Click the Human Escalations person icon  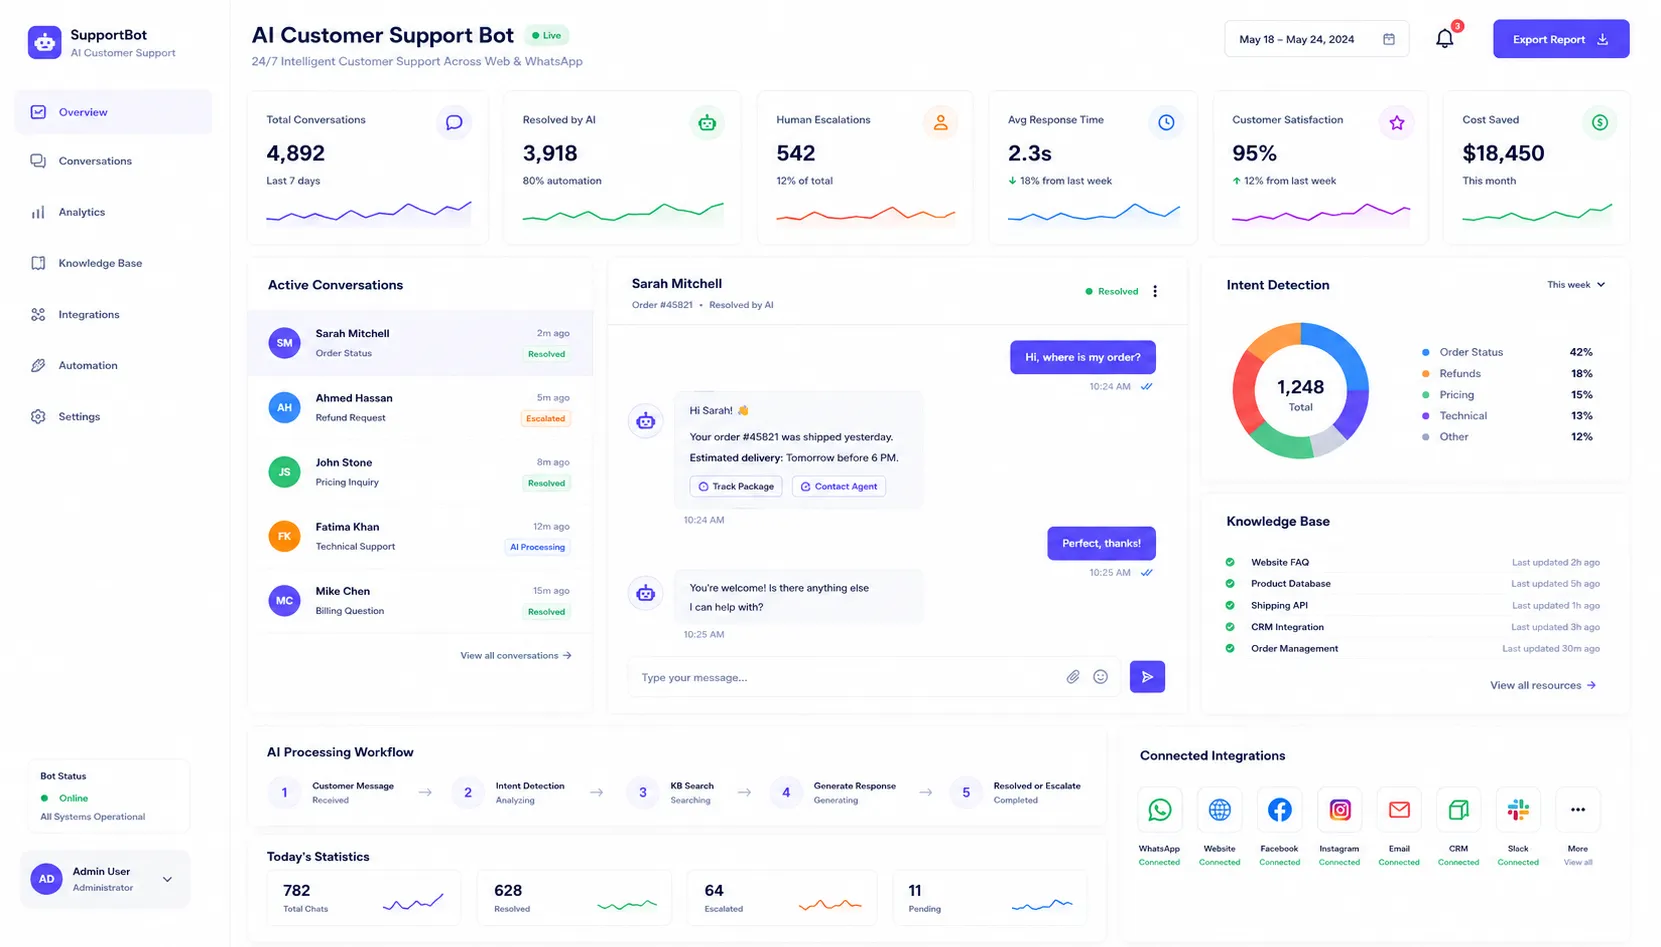pyautogui.click(x=940, y=122)
